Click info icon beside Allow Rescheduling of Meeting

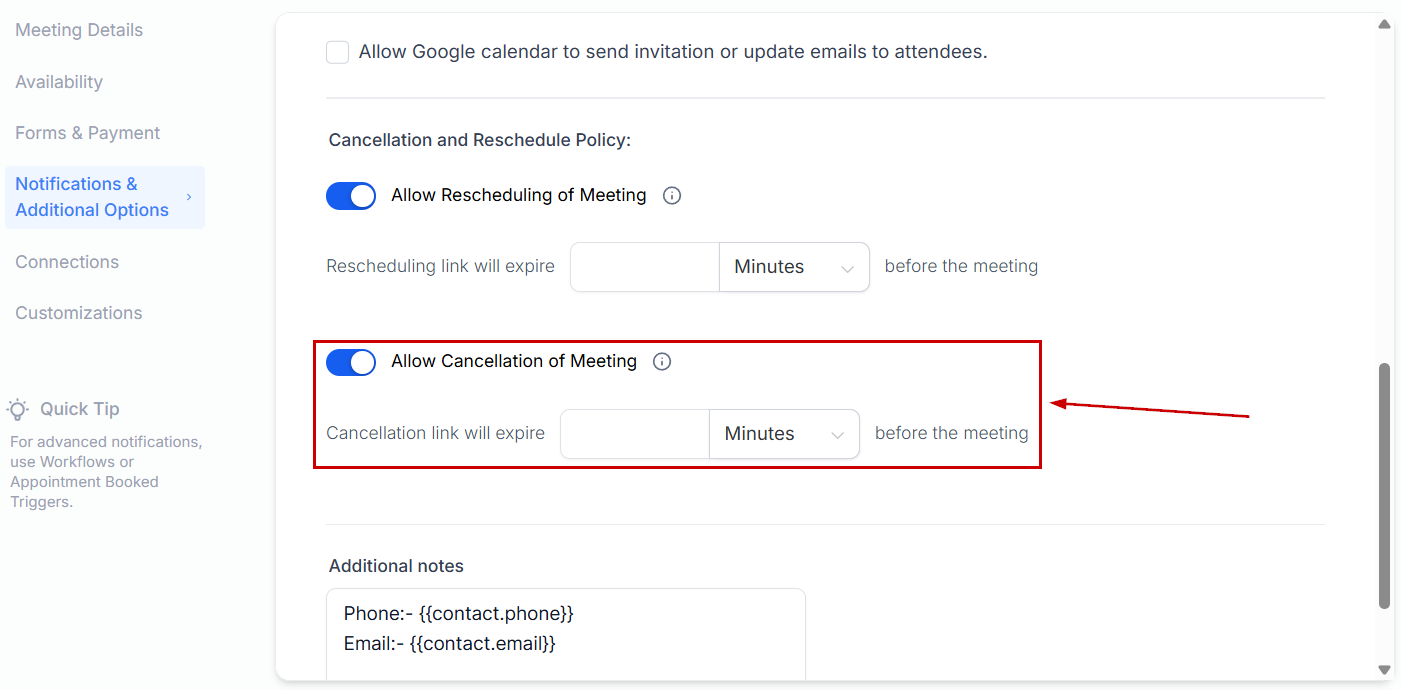tap(672, 196)
